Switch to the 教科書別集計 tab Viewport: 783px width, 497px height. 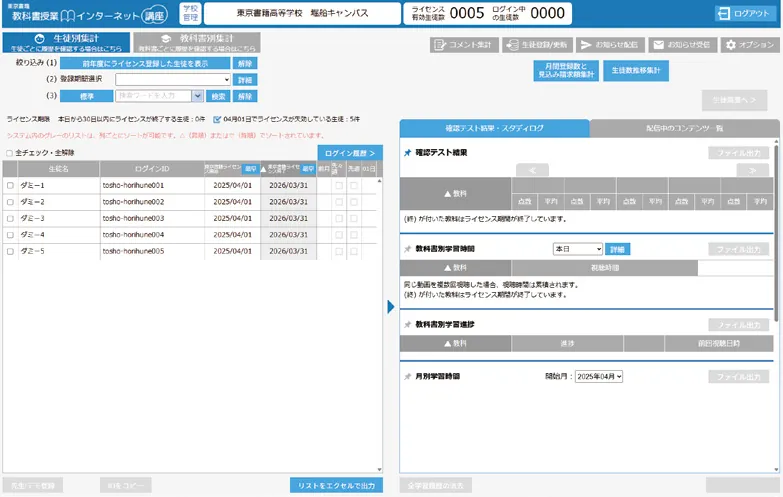pyautogui.click(x=197, y=42)
